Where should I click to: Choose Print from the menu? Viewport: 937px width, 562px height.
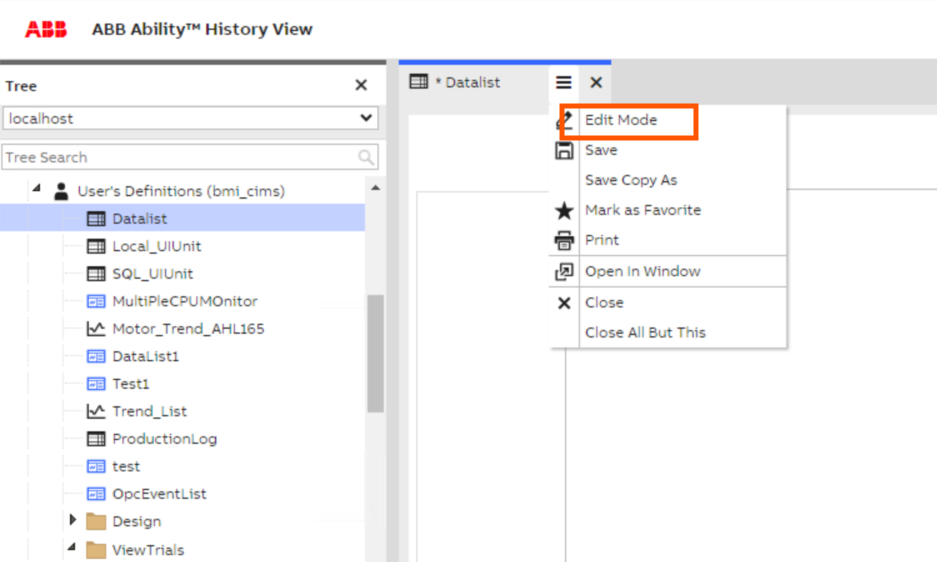point(602,240)
